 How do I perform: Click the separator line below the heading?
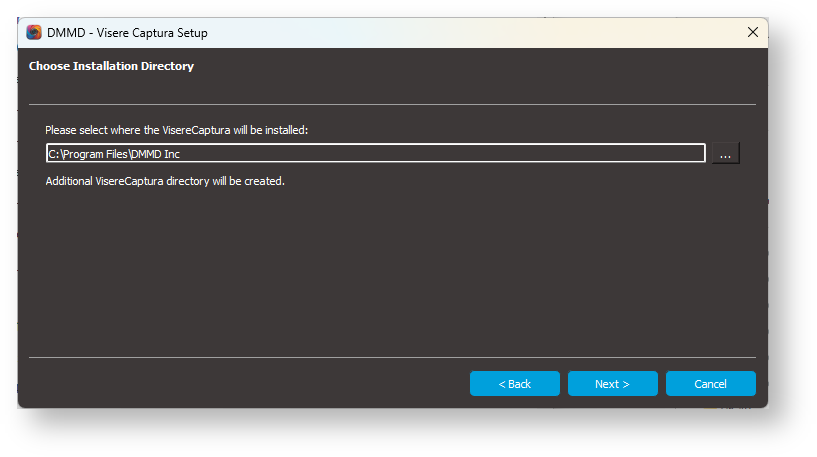392,104
